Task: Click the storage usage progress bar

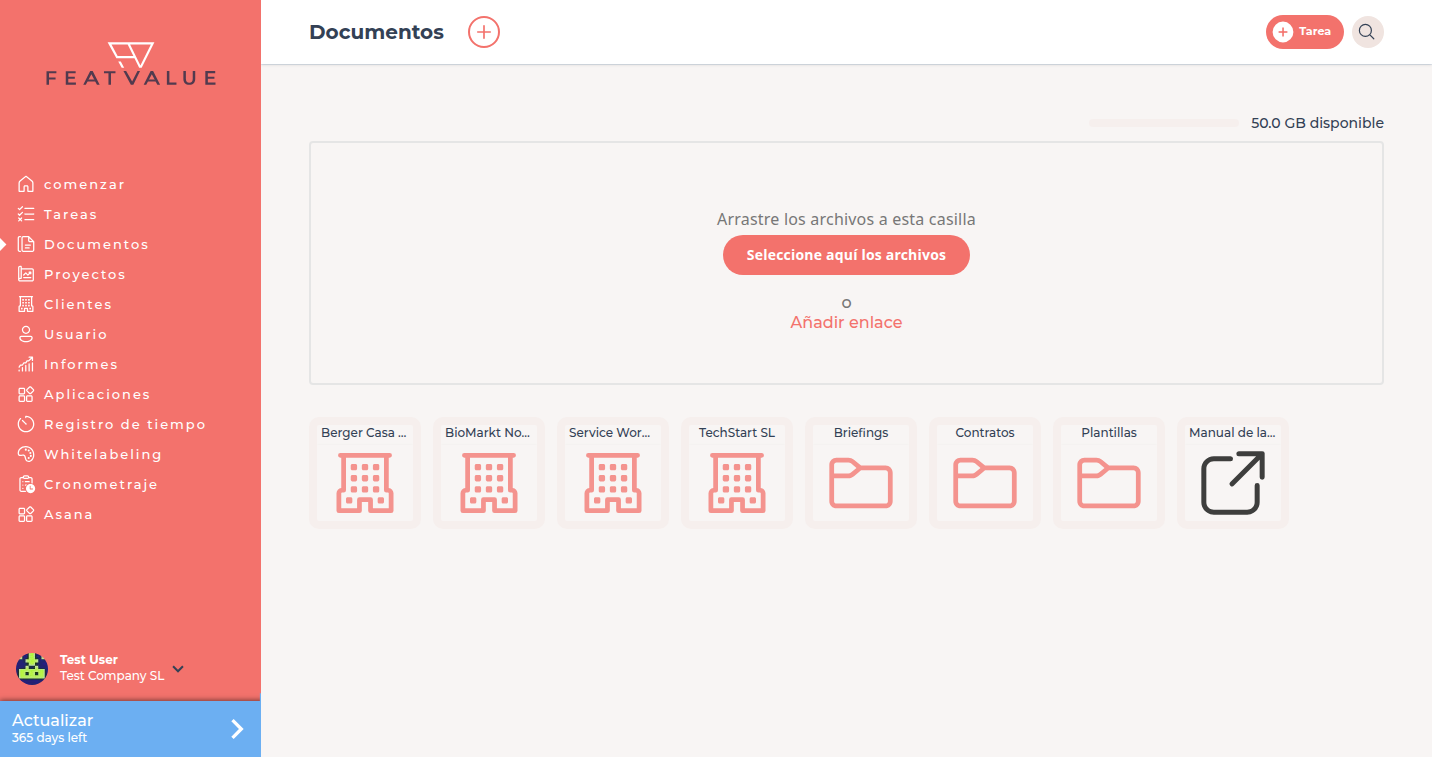Action: click(x=1164, y=123)
